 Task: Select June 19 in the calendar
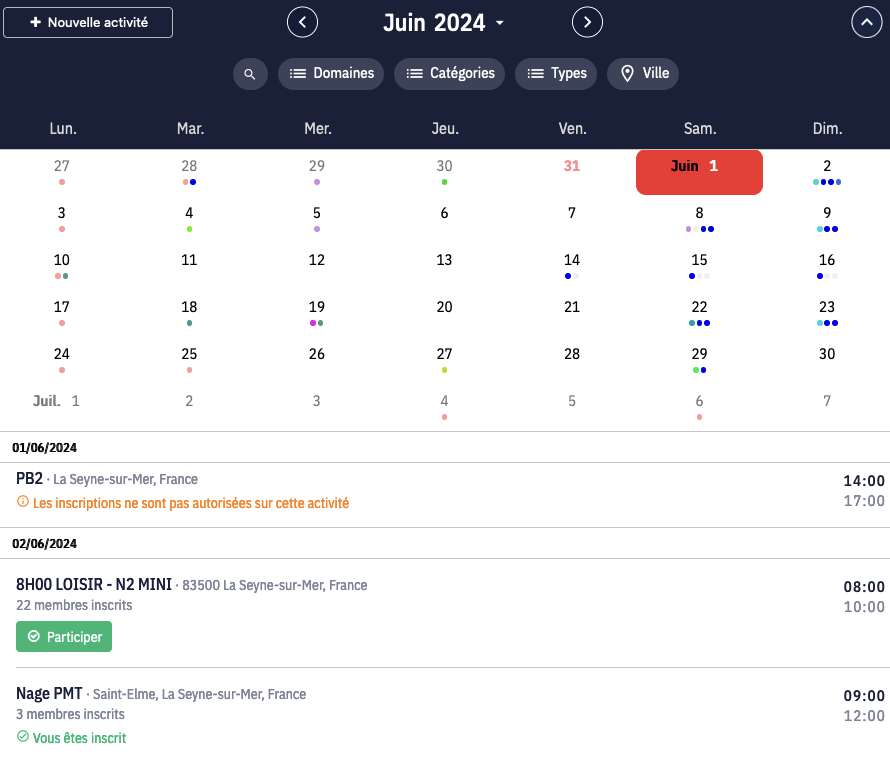pos(316,307)
